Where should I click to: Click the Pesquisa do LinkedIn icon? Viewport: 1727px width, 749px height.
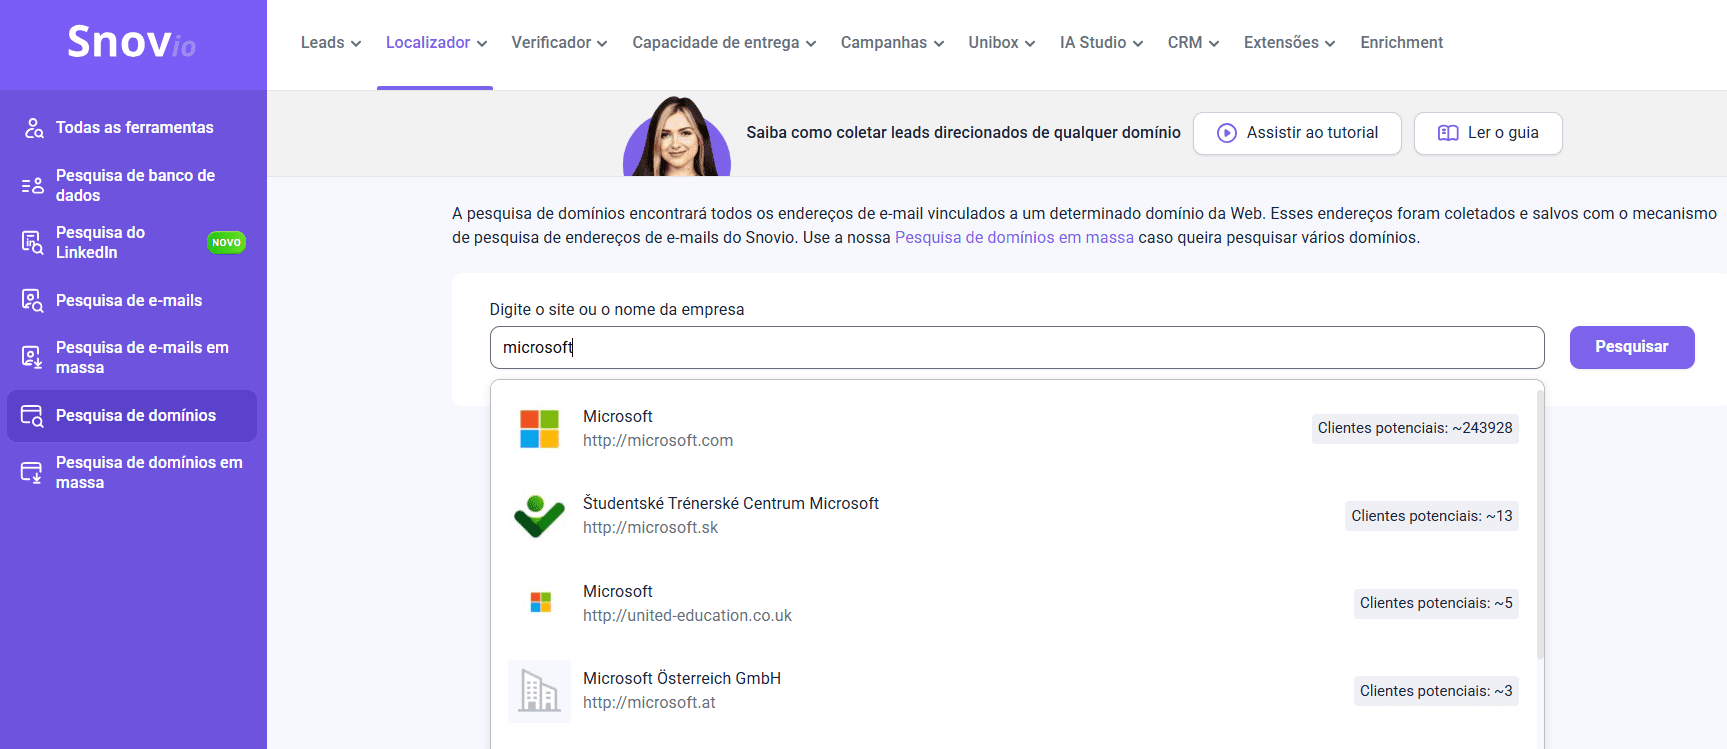pos(33,242)
